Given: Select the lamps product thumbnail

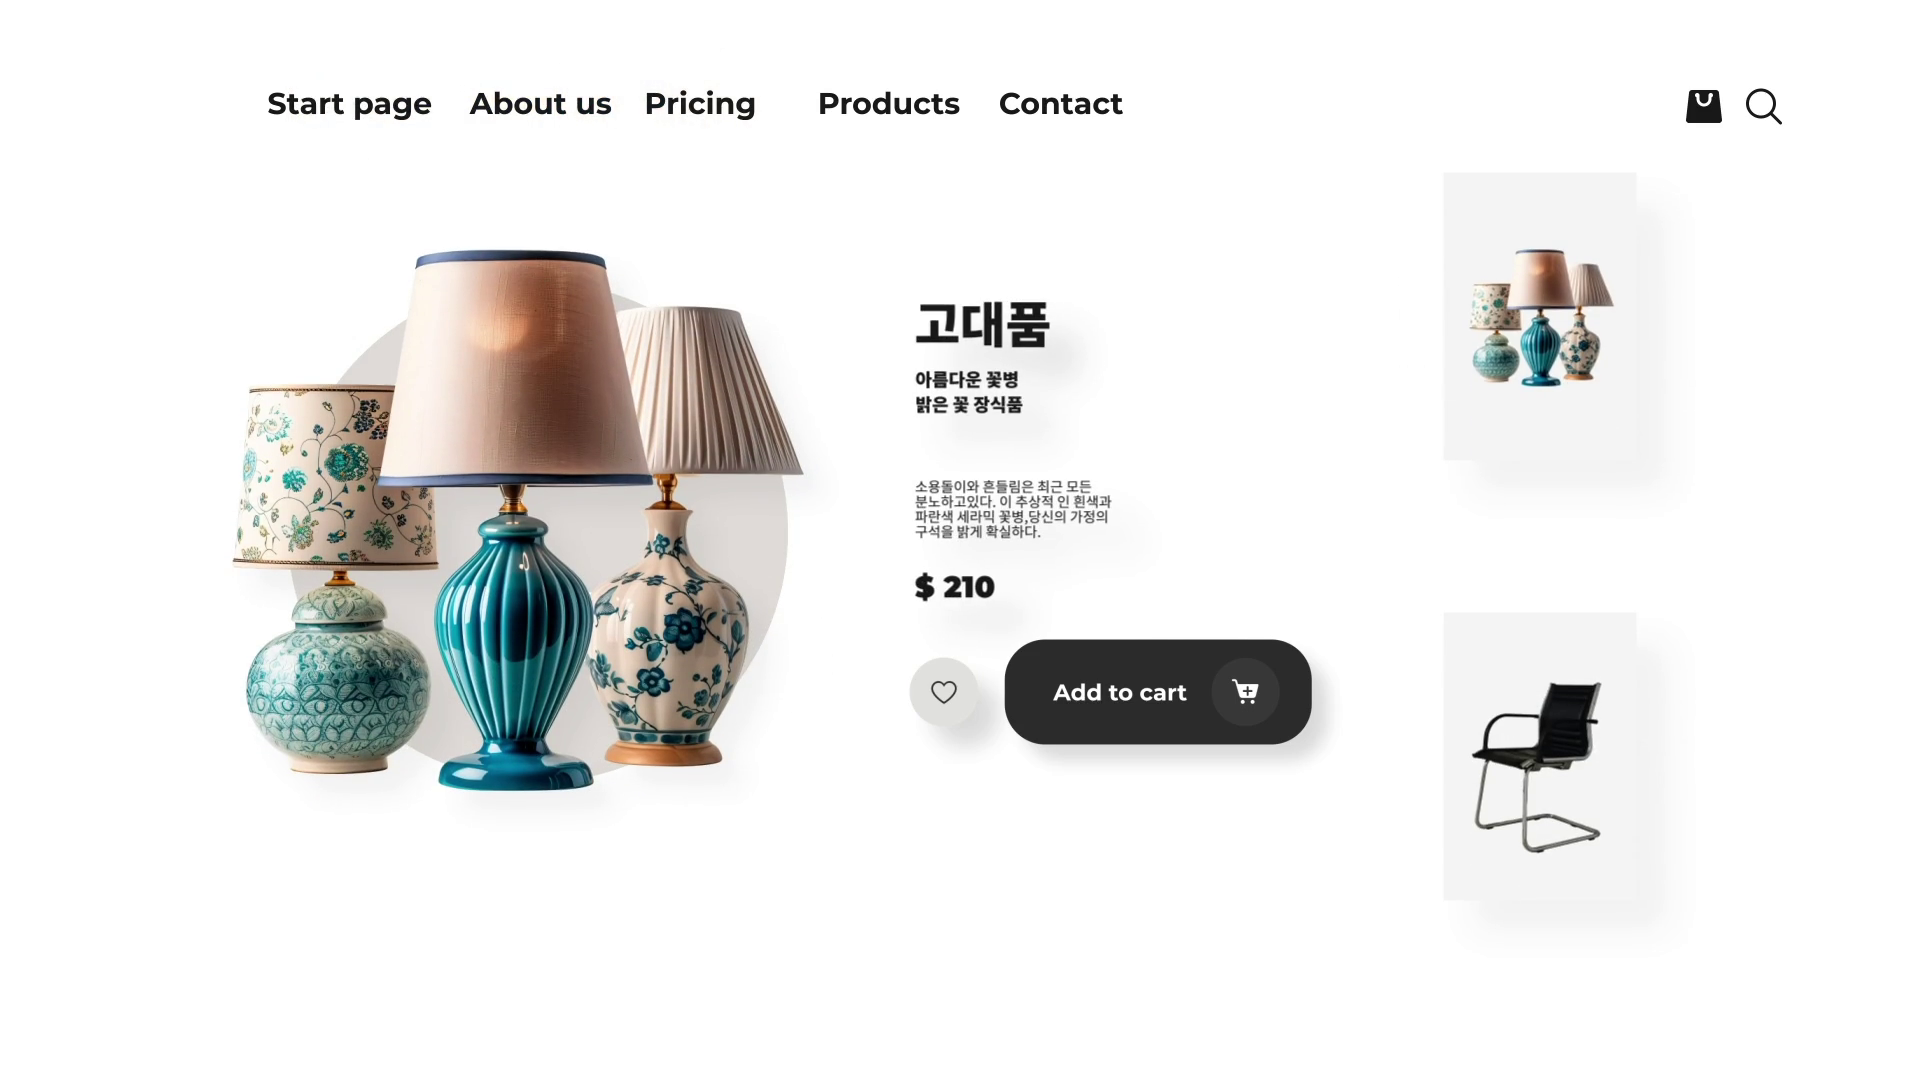Looking at the screenshot, I should [x=1539, y=316].
